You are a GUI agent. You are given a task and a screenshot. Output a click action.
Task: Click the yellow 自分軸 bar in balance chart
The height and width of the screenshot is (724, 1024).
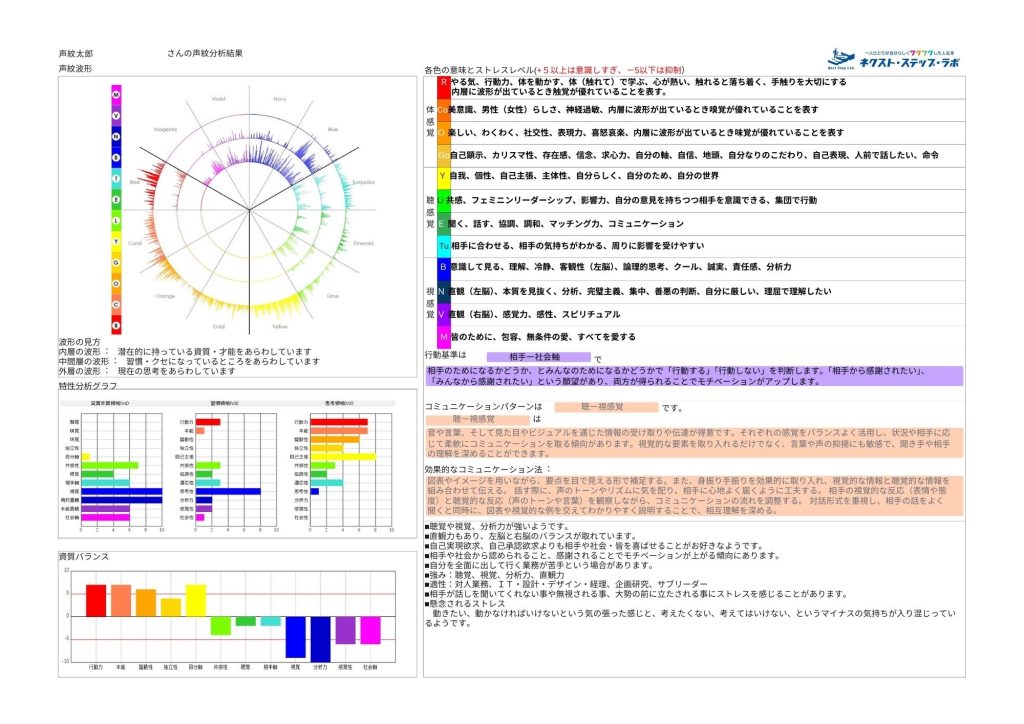click(195, 601)
